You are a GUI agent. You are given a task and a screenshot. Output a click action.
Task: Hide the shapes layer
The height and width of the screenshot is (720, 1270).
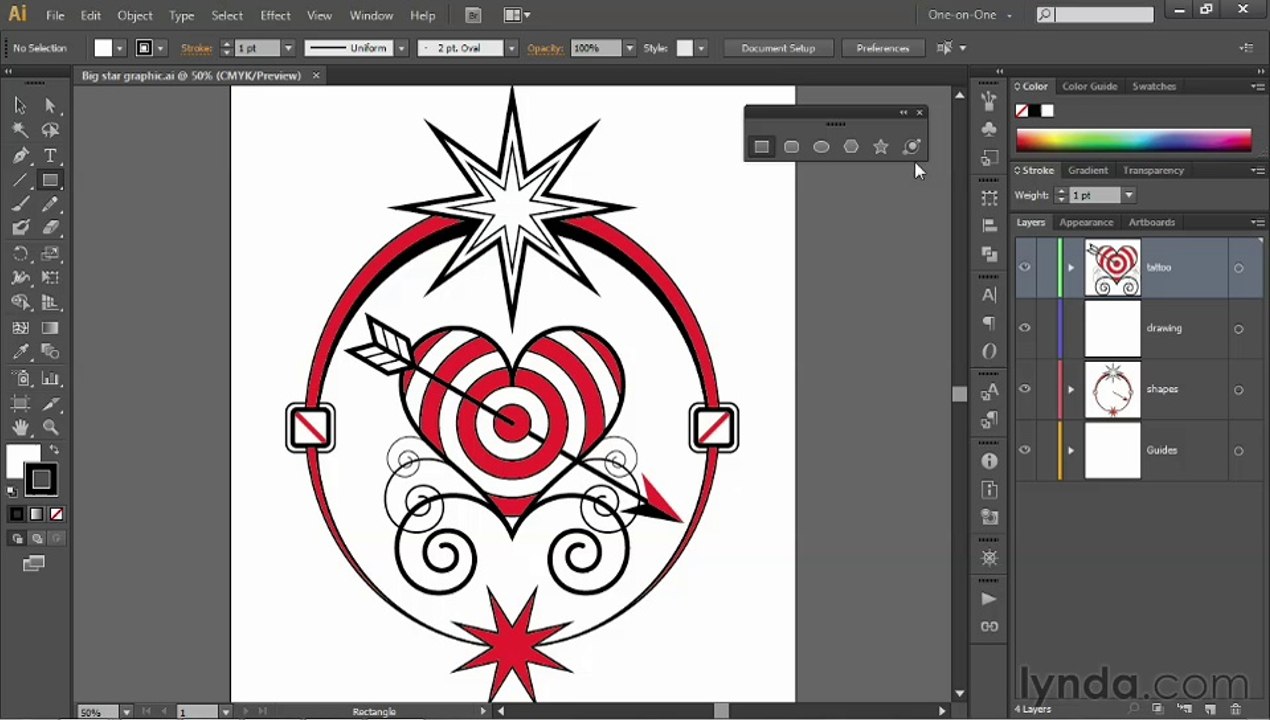[1025, 389]
